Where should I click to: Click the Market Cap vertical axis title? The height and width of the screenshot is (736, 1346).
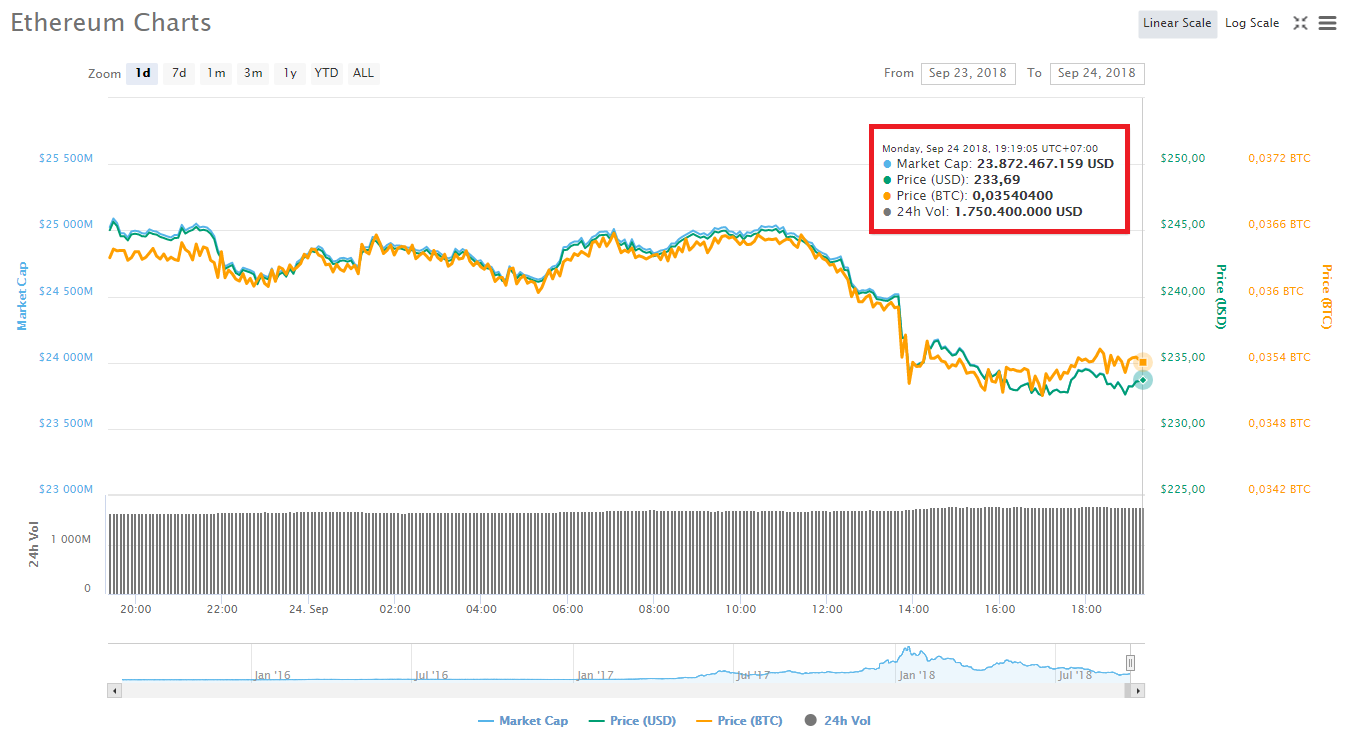(20, 296)
